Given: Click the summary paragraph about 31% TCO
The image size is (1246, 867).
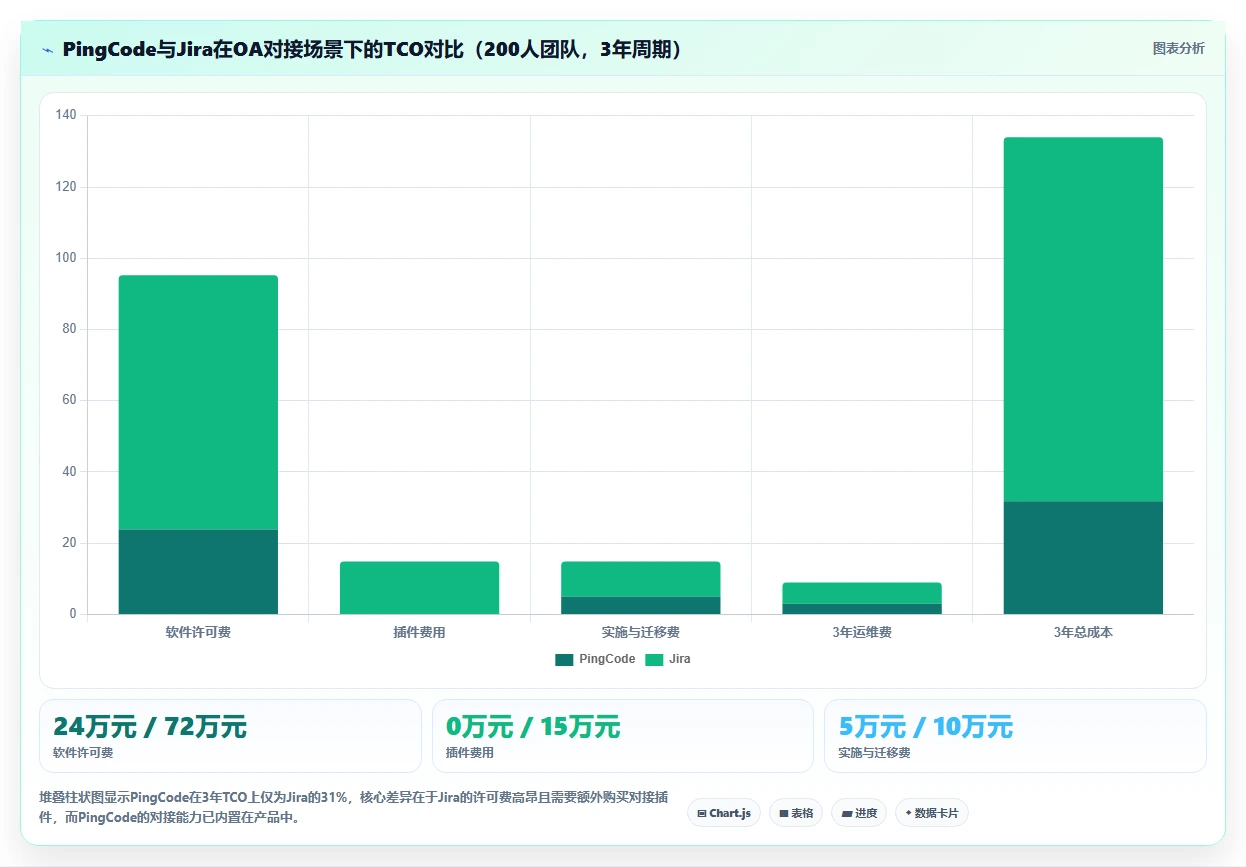Looking at the screenshot, I should tap(354, 807).
